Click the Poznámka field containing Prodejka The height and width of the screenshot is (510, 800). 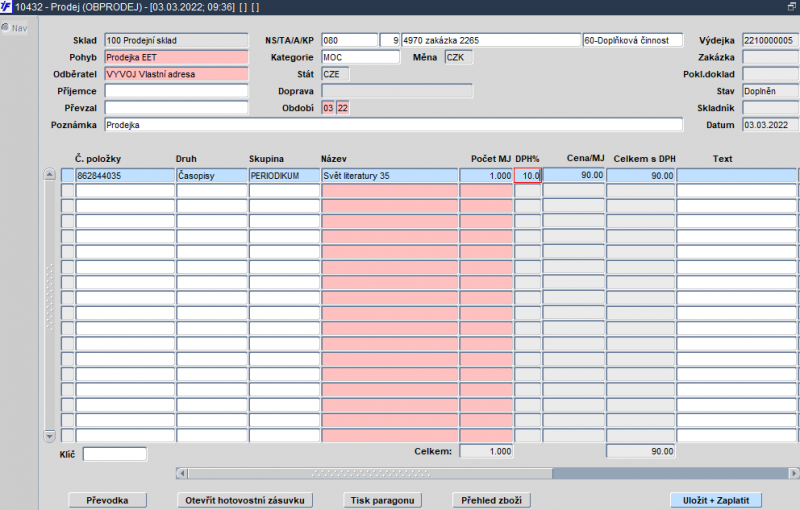click(393, 124)
